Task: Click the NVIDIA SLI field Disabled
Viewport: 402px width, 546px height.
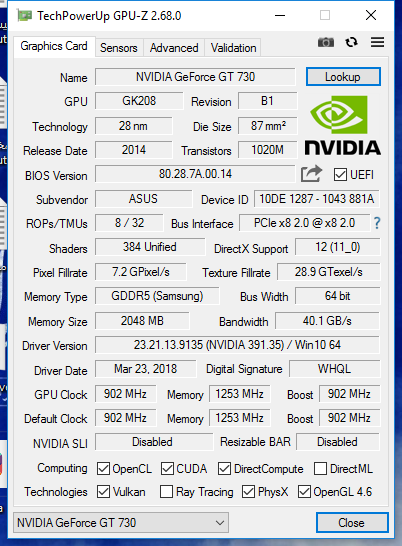Action: coord(153,442)
